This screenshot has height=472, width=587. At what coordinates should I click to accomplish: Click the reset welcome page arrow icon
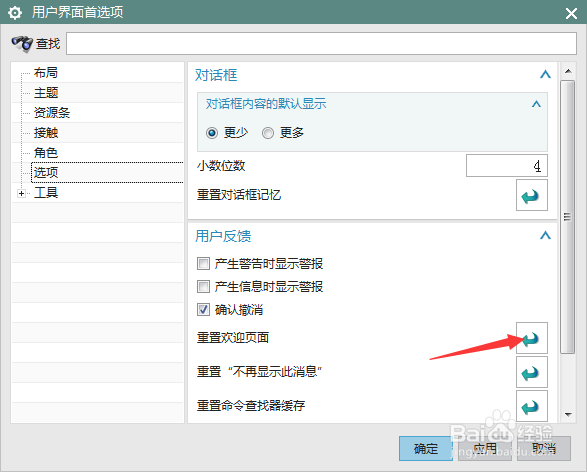tap(532, 338)
